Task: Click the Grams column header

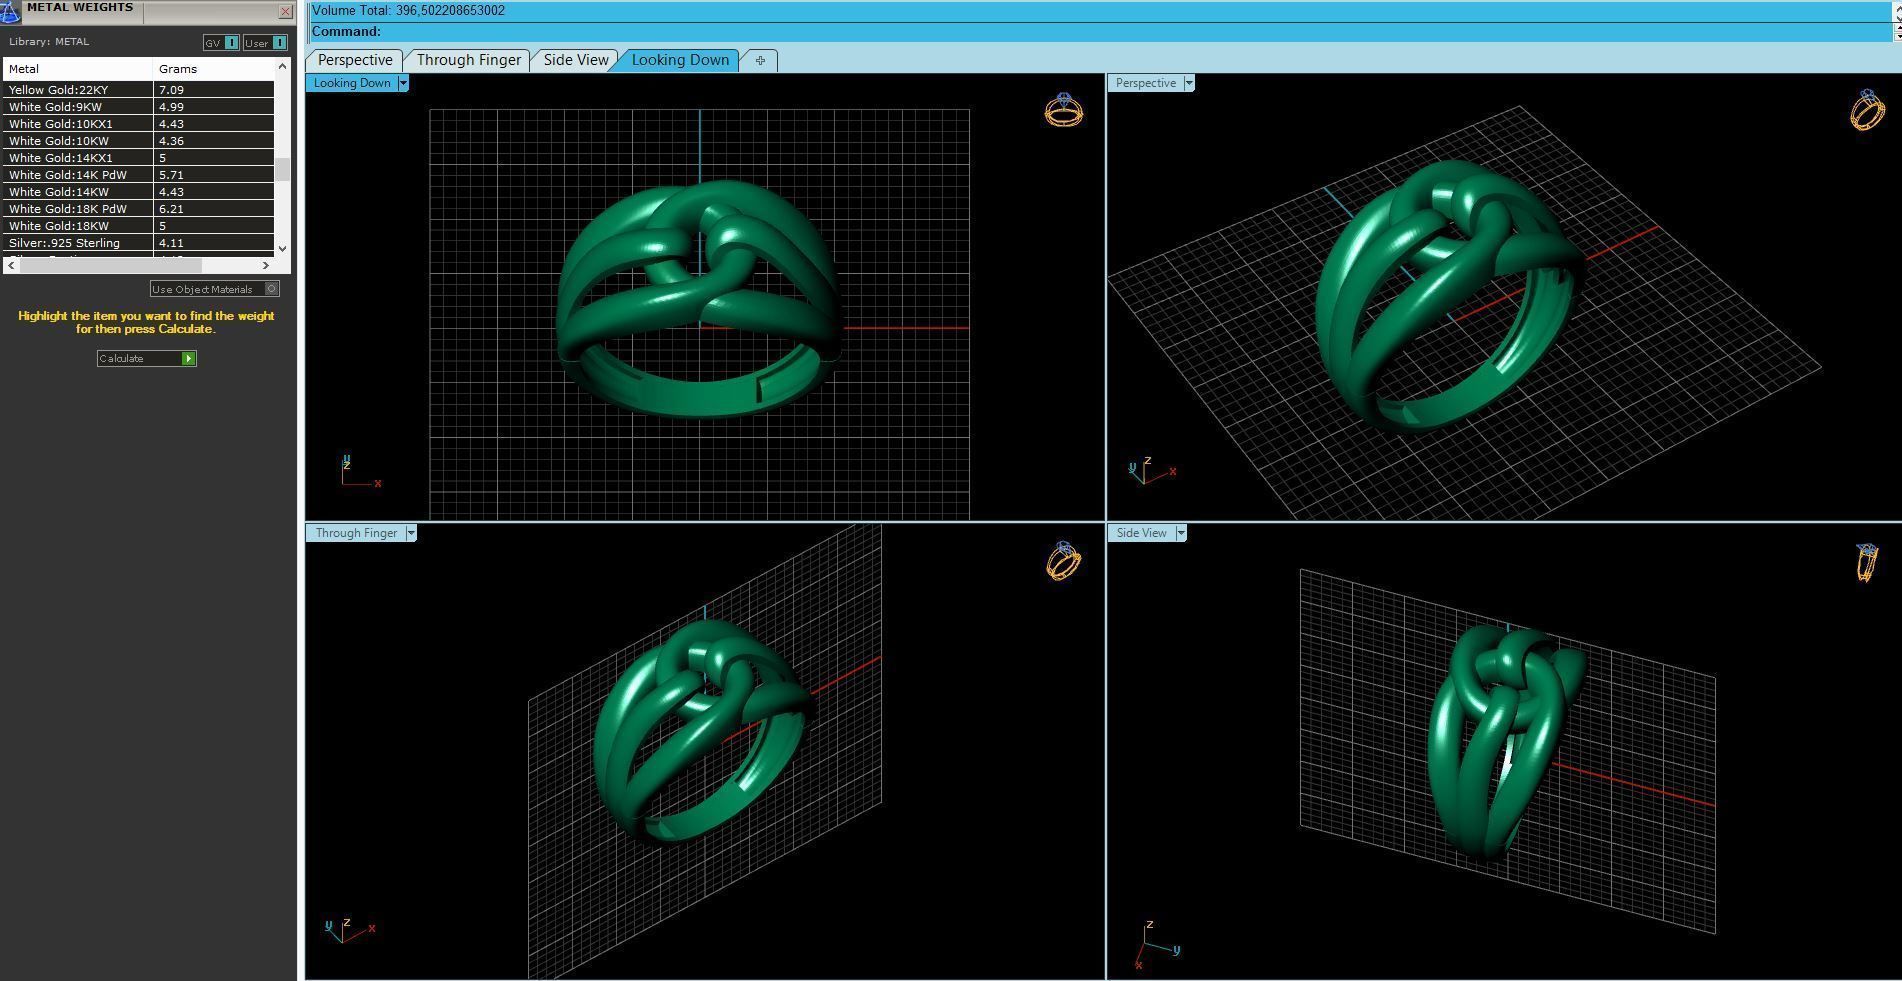Action: [213, 69]
